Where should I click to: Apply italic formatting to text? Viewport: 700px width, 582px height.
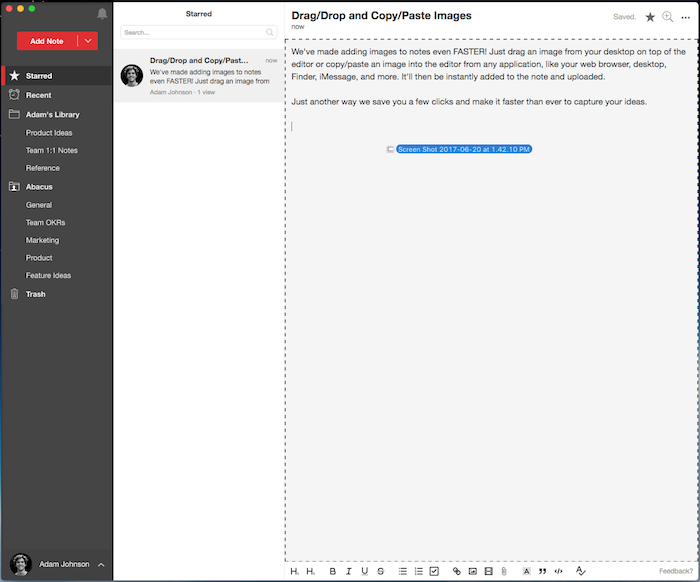pyautogui.click(x=348, y=571)
